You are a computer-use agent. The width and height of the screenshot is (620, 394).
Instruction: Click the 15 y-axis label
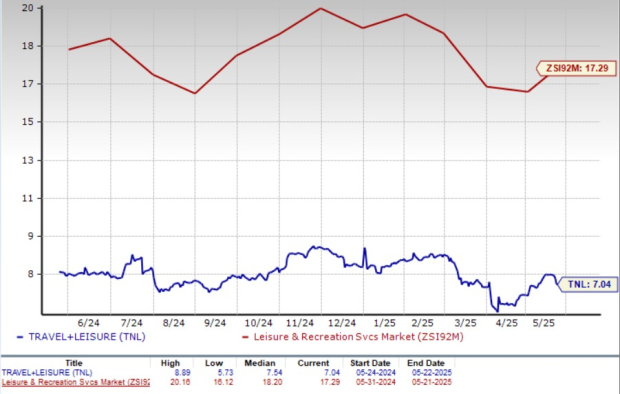pos(27,122)
